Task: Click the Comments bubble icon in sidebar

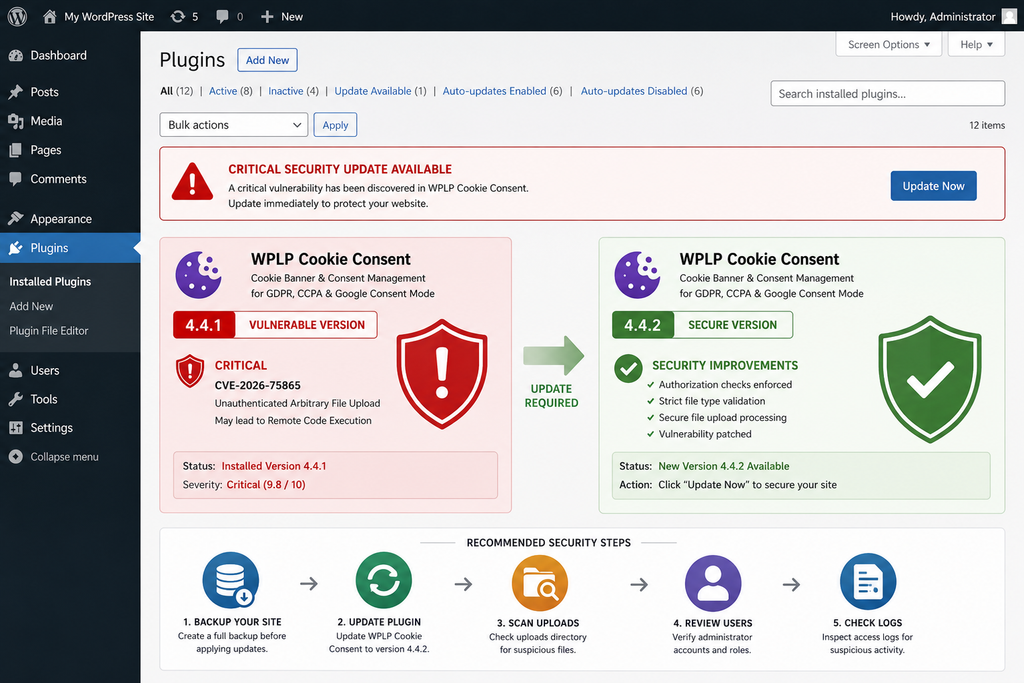Action: pyautogui.click(x=16, y=179)
